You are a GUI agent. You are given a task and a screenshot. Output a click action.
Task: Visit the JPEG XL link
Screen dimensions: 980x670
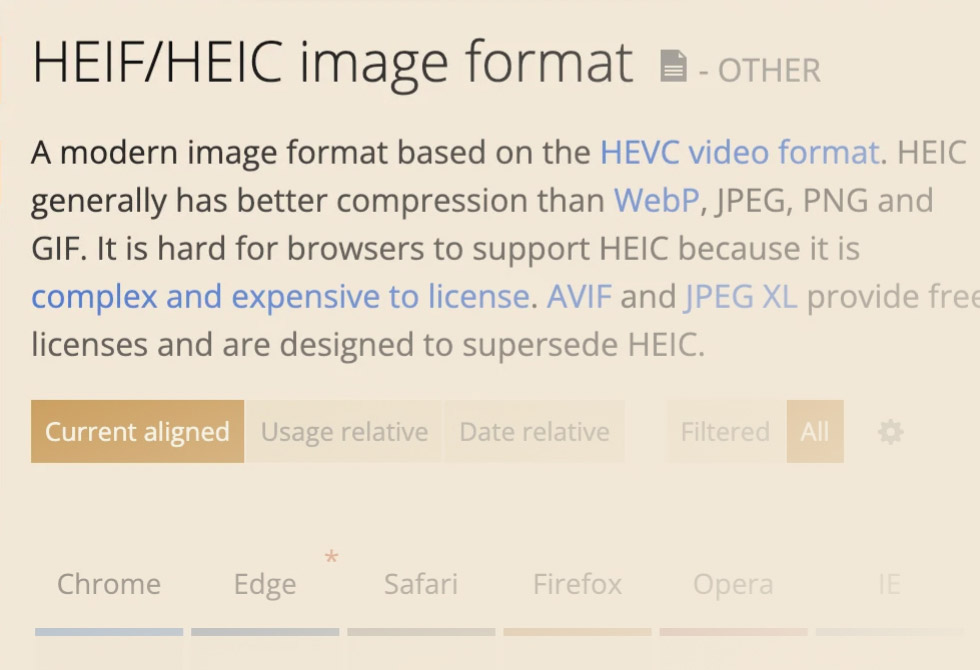click(741, 297)
